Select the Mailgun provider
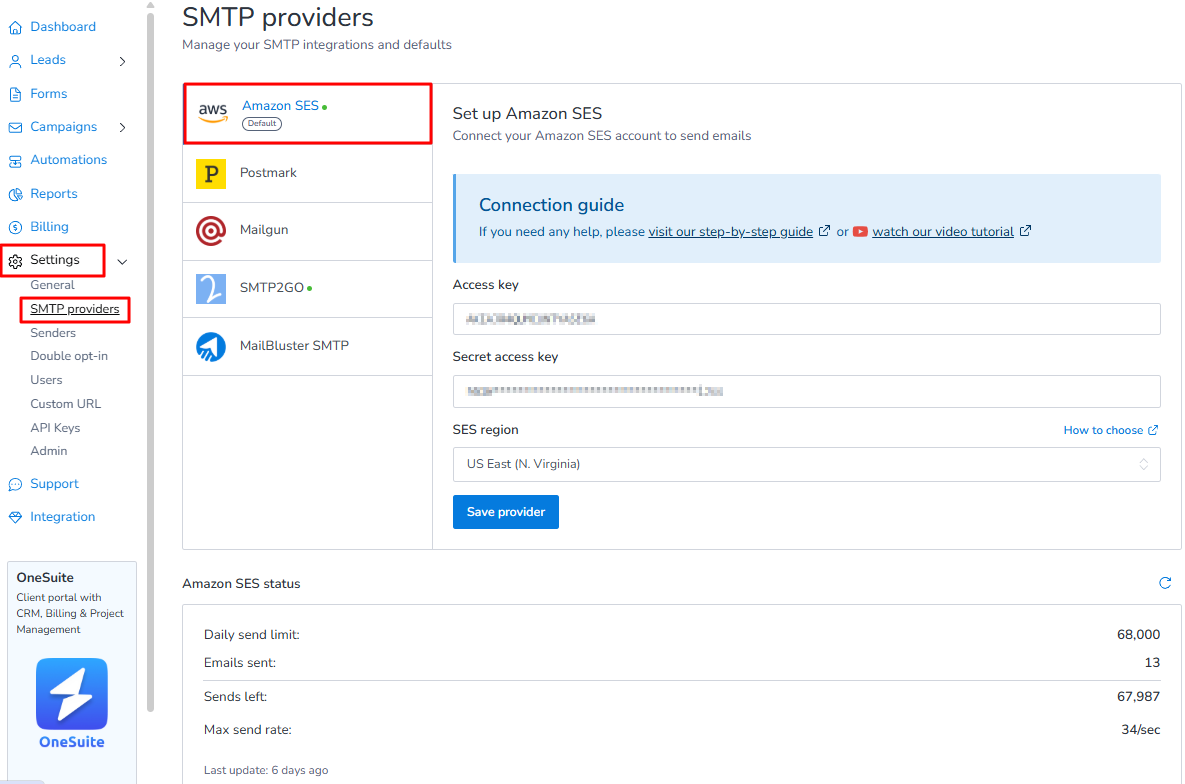Image resolution: width=1185 pixels, height=784 pixels. [308, 231]
